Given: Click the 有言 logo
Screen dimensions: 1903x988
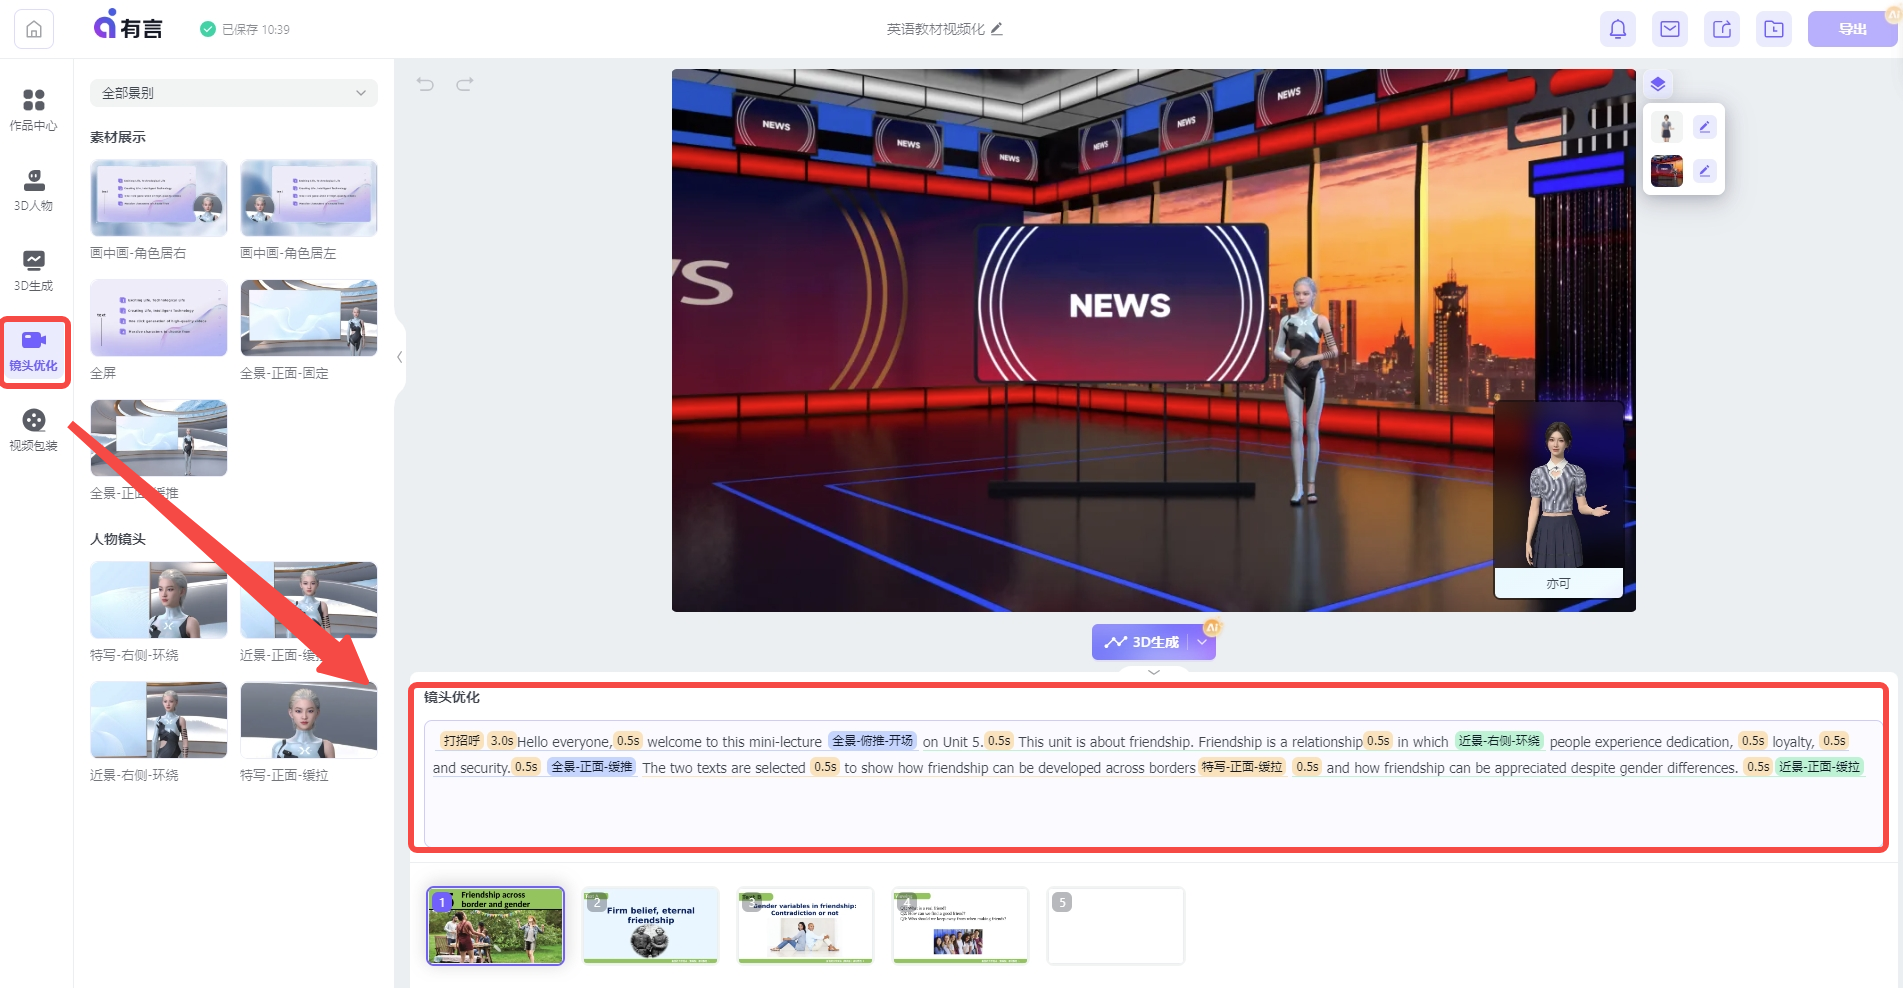Looking at the screenshot, I should click(x=128, y=27).
